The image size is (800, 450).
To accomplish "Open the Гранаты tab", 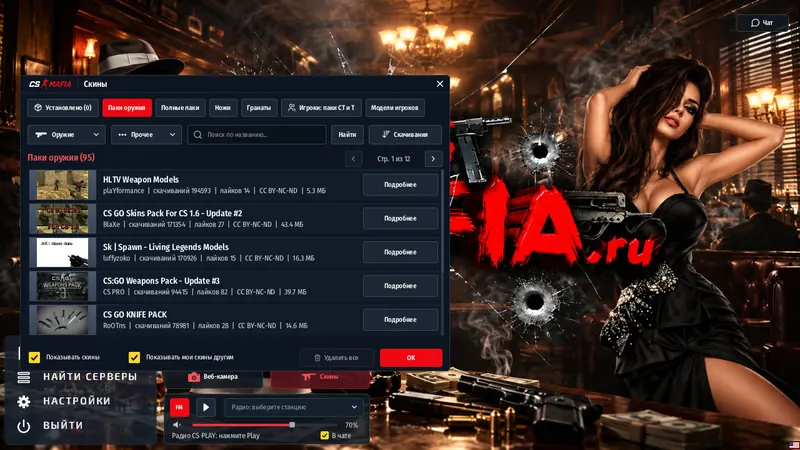I will coord(259,108).
